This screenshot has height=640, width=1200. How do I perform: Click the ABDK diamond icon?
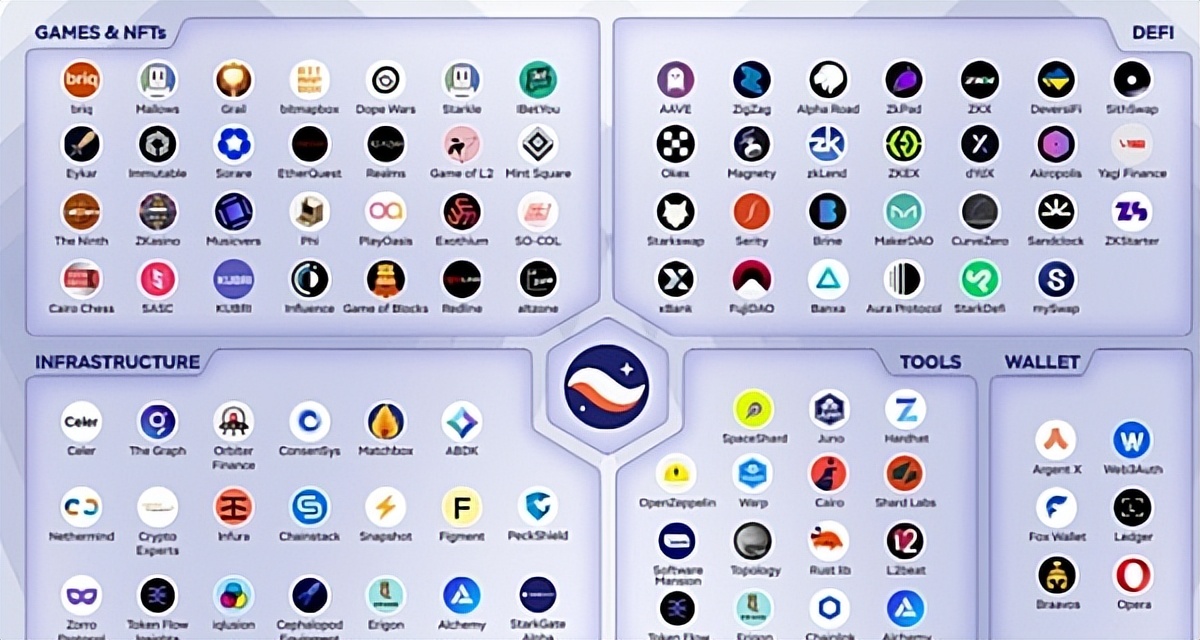(x=462, y=422)
